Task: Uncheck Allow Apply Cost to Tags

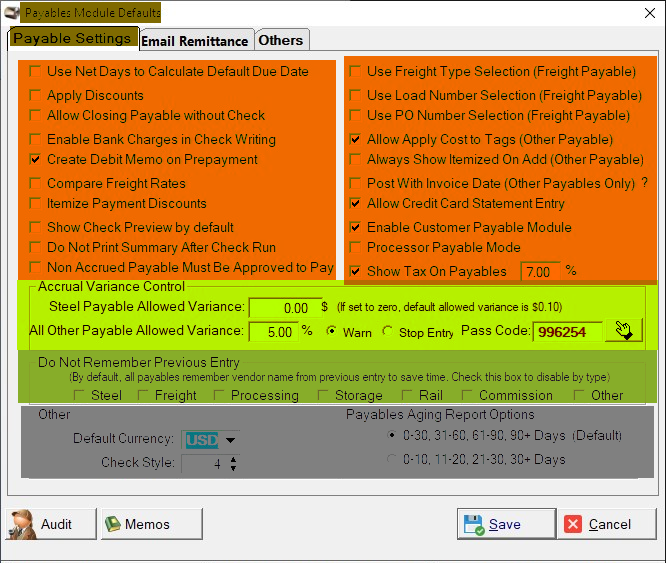Action: (355, 139)
